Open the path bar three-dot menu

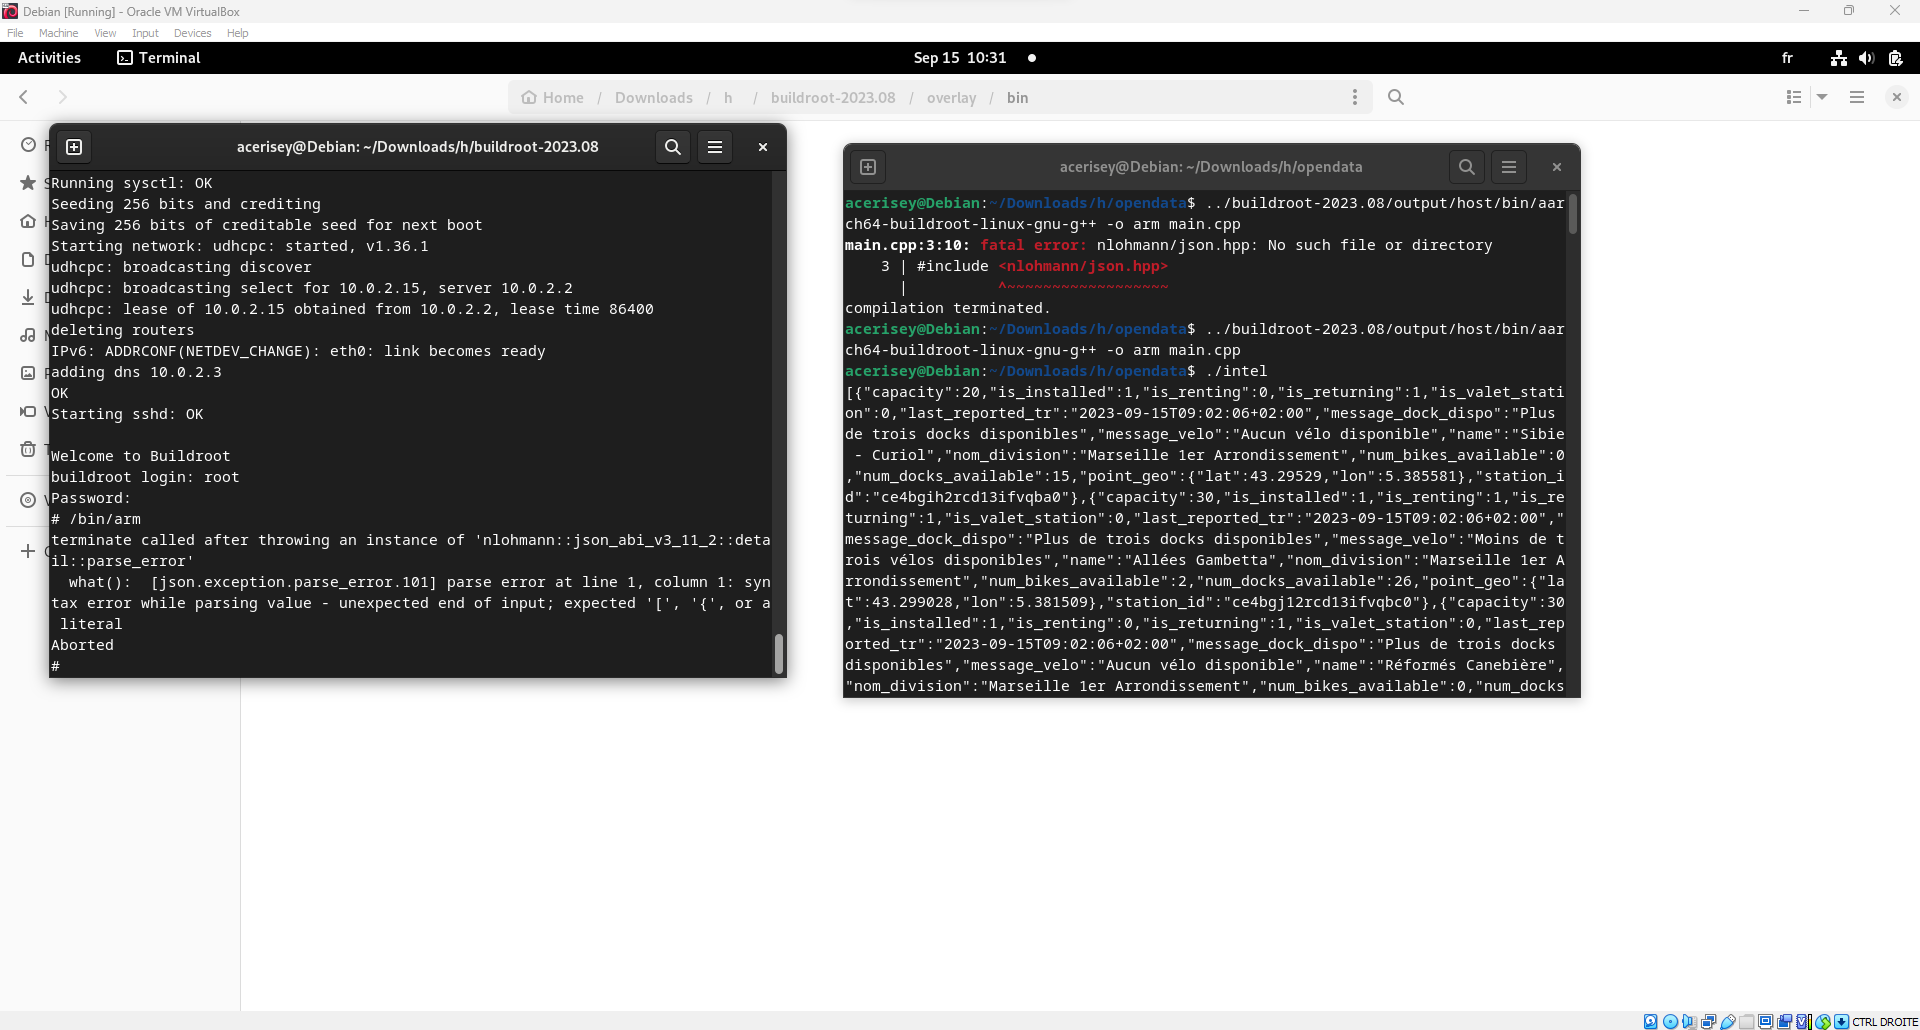(1355, 97)
